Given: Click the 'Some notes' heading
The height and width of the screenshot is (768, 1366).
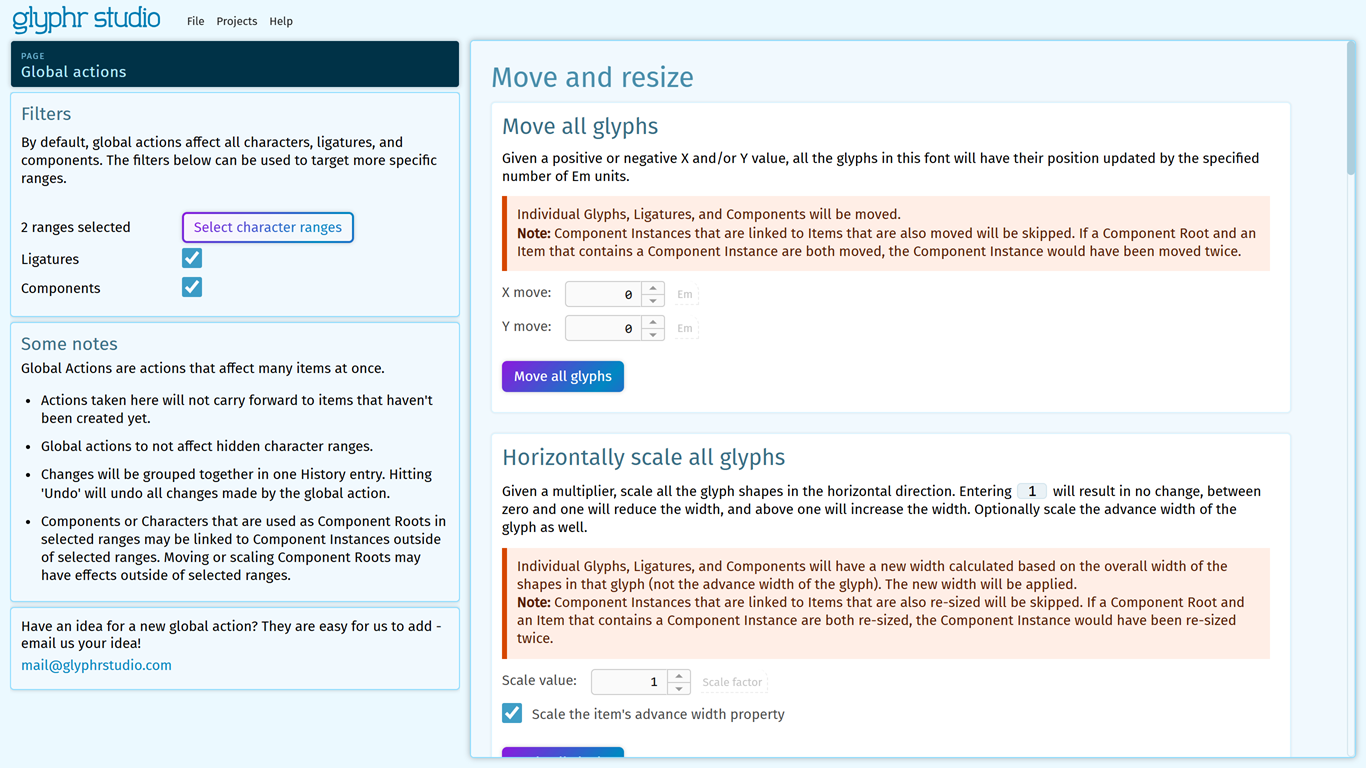Looking at the screenshot, I should pyautogui.click(x=69, y=343).
